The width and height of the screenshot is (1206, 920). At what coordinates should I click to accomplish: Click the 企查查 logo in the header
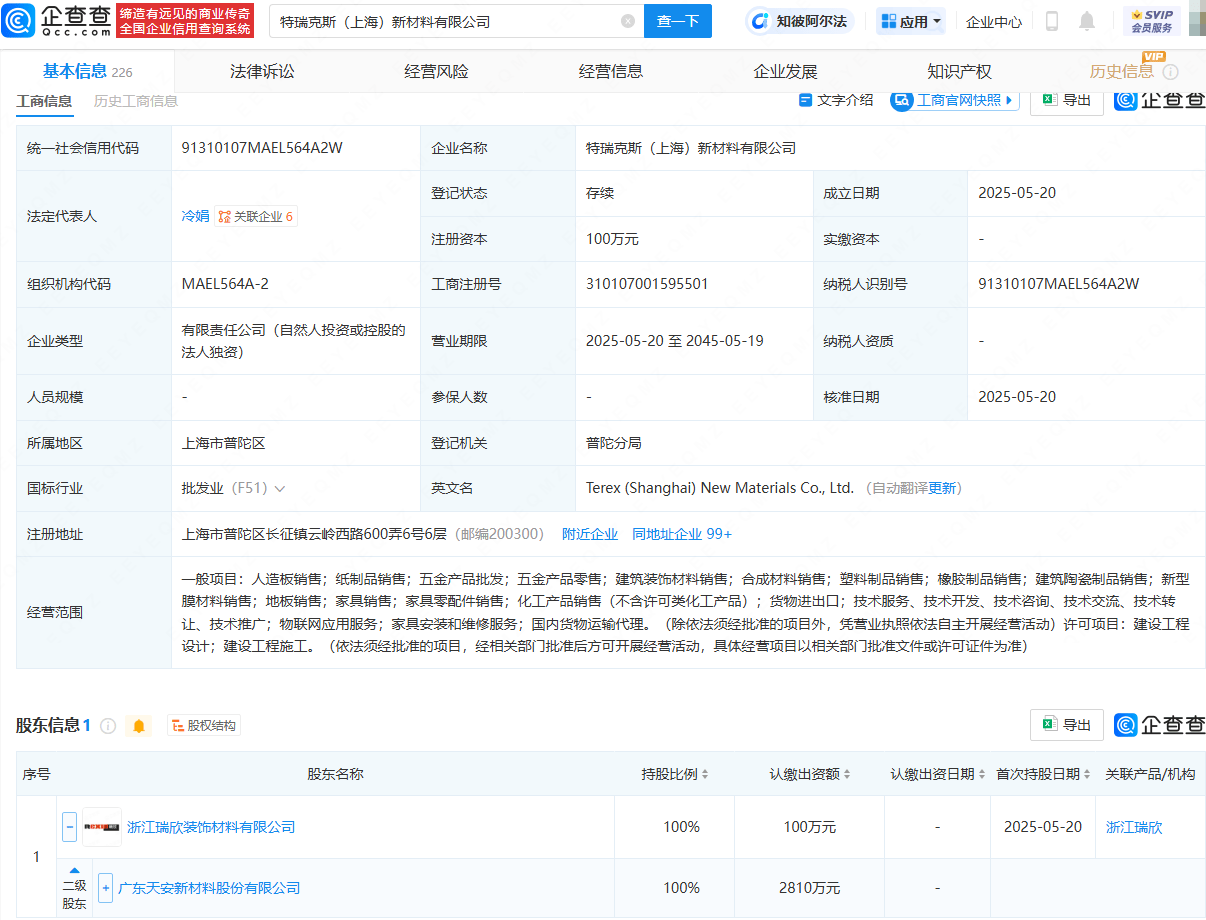[57, 20]
